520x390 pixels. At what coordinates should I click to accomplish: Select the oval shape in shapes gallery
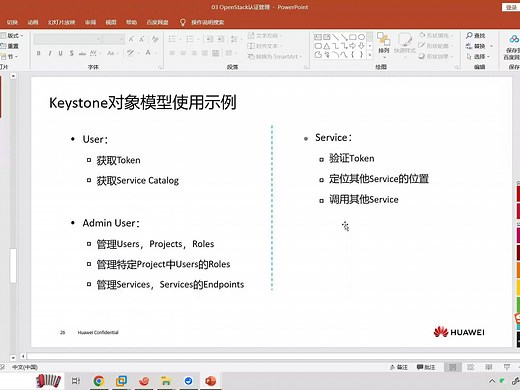(361, 37)
